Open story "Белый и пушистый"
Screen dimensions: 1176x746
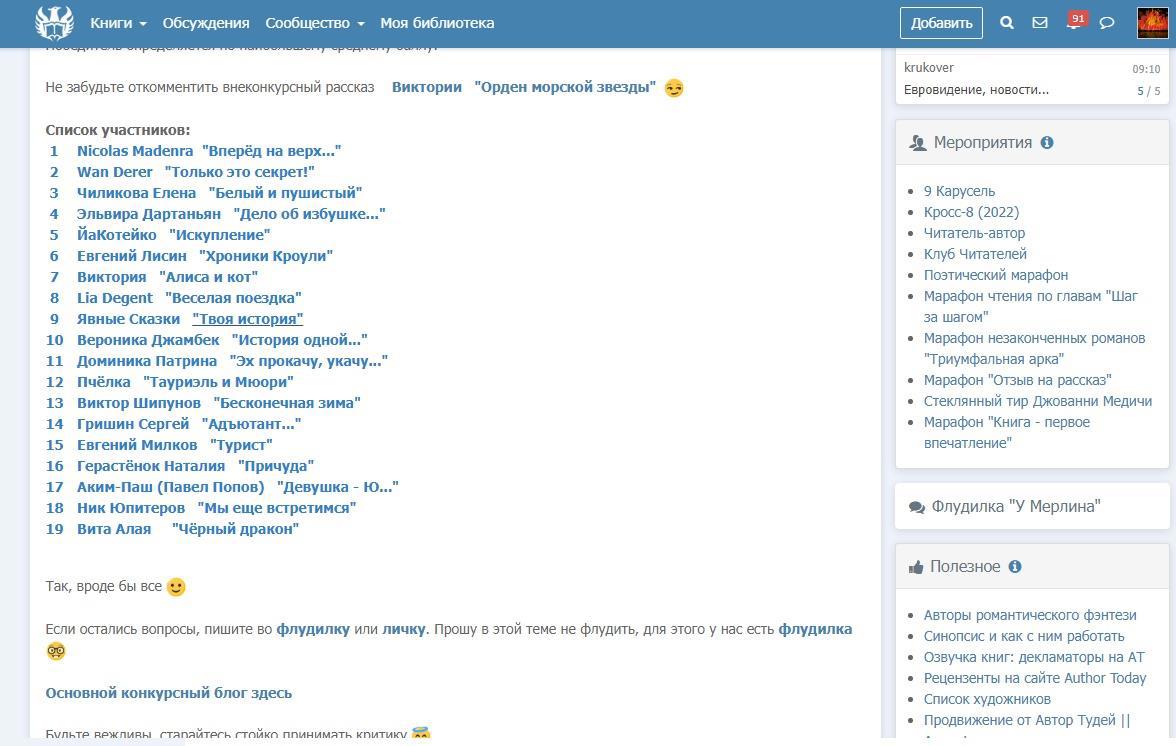point(285,193)
